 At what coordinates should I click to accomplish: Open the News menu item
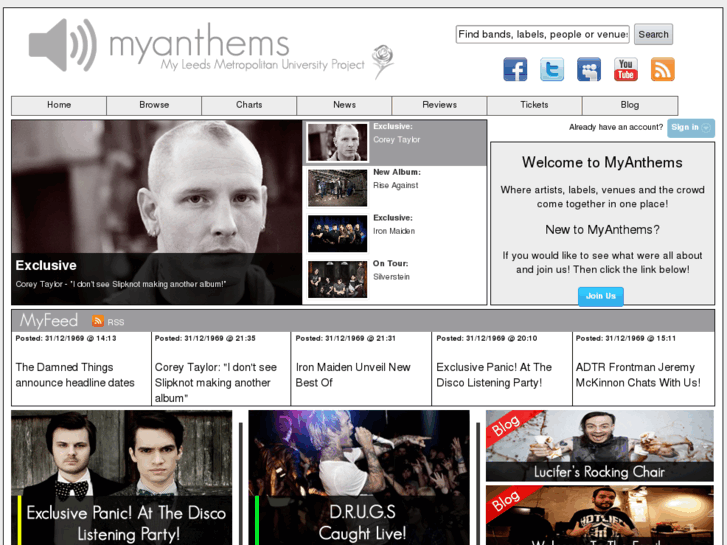[x=344, y=105]
